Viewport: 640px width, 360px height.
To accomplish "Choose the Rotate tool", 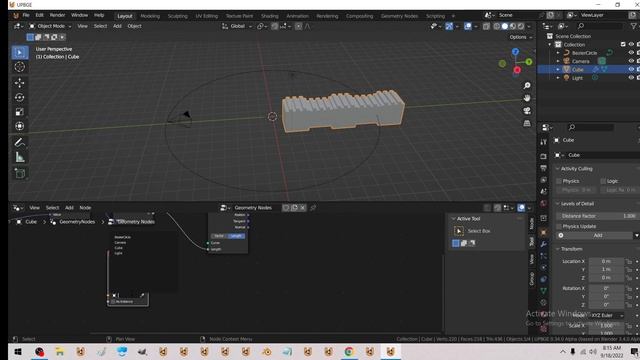I will pos(20,97).
